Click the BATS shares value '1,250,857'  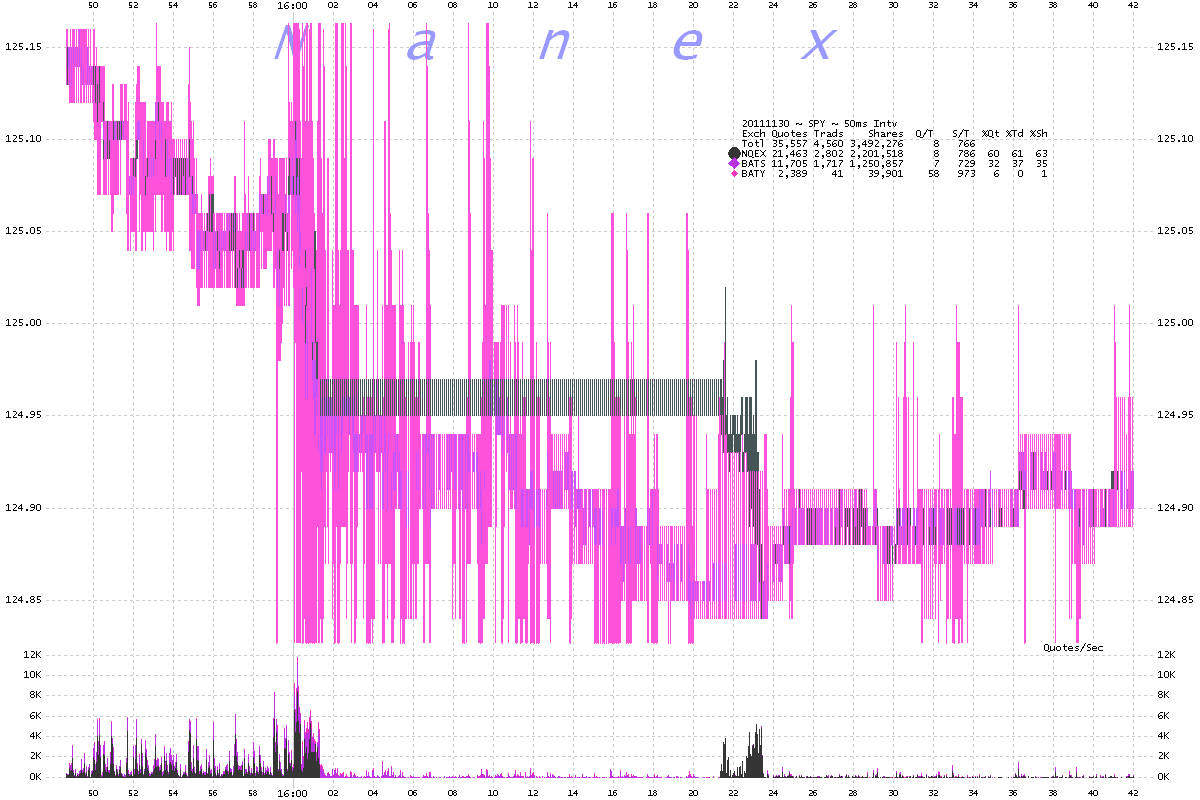pyautogui.click(x=877, y=163)
